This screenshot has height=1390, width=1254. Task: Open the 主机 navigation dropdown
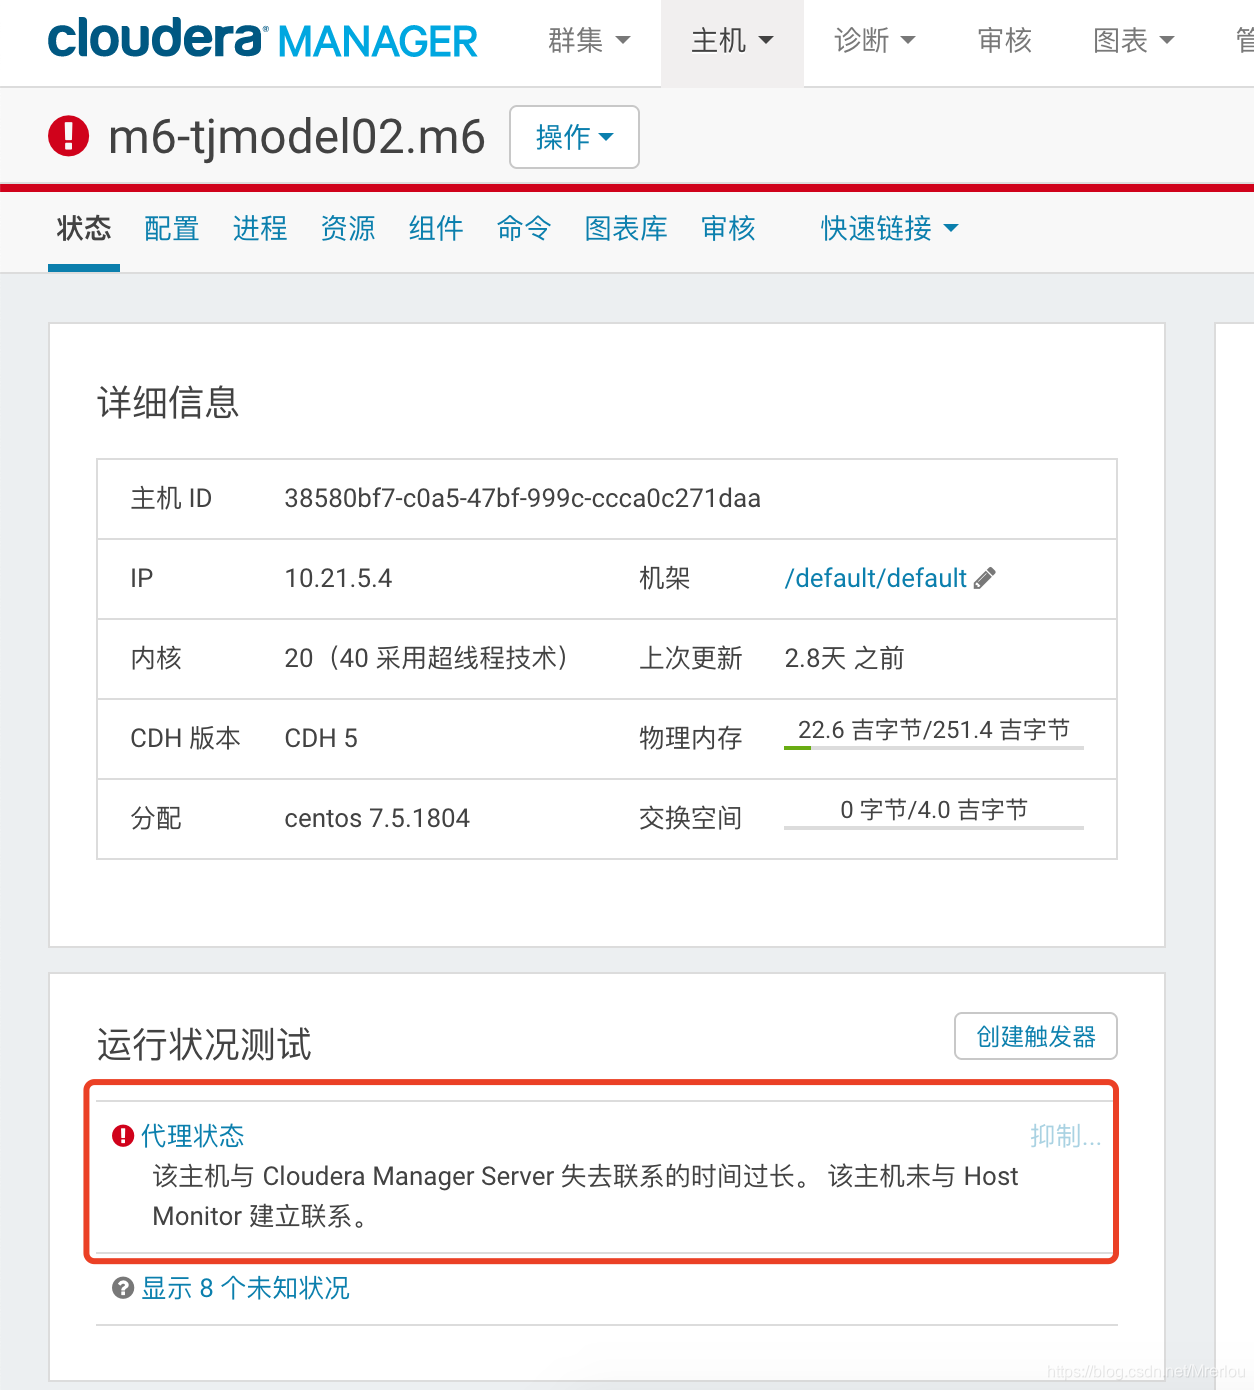[x=731, y=40]
